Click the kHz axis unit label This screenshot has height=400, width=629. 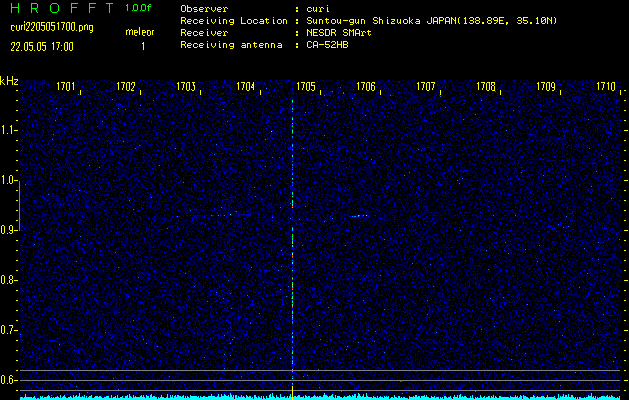9,81
